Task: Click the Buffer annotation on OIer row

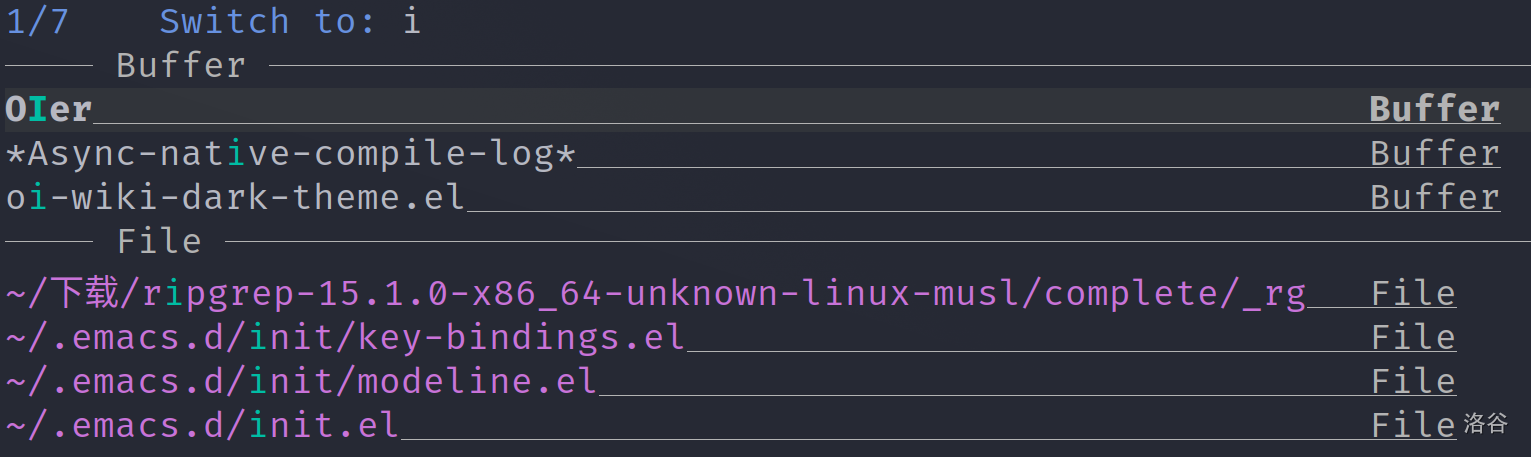Action: pos(1434,110)
